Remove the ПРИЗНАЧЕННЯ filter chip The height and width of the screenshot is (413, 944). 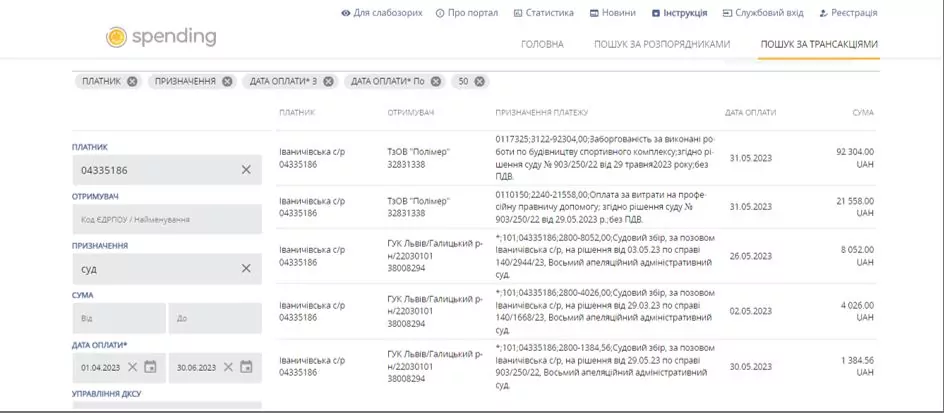227,81
